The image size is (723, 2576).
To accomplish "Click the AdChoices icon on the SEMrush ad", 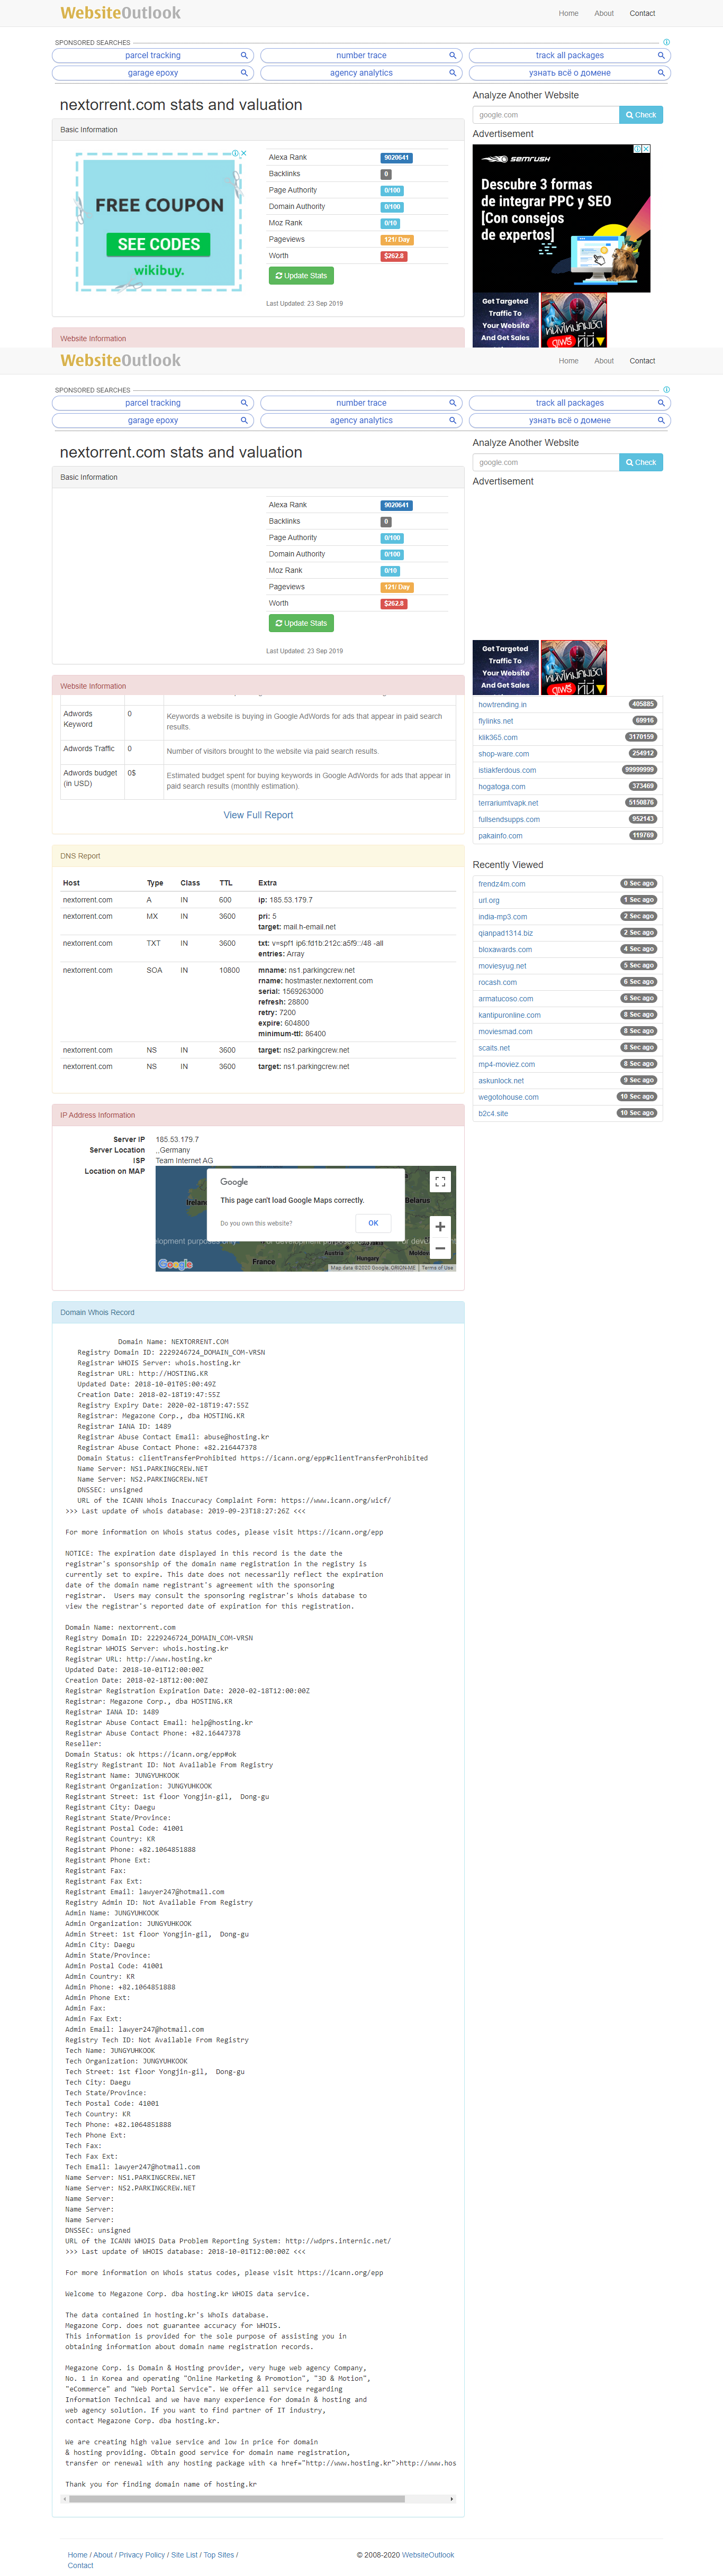I will [638, 149].
